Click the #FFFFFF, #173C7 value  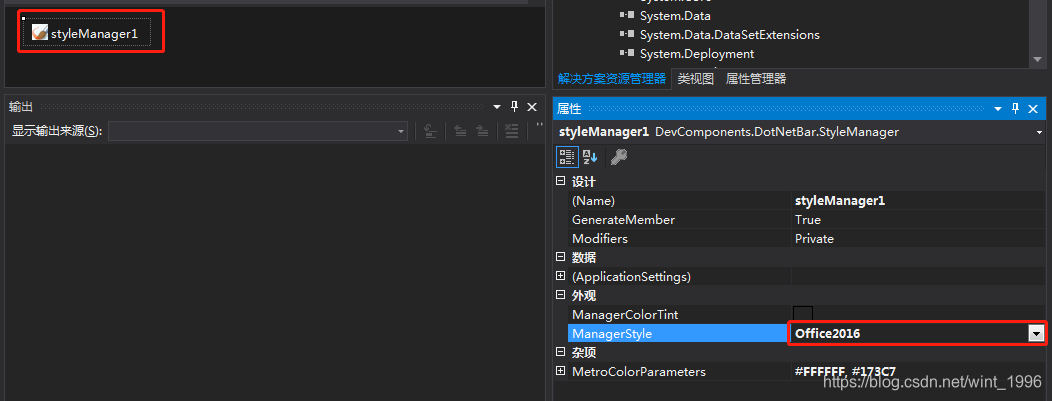tap(845, 371)
